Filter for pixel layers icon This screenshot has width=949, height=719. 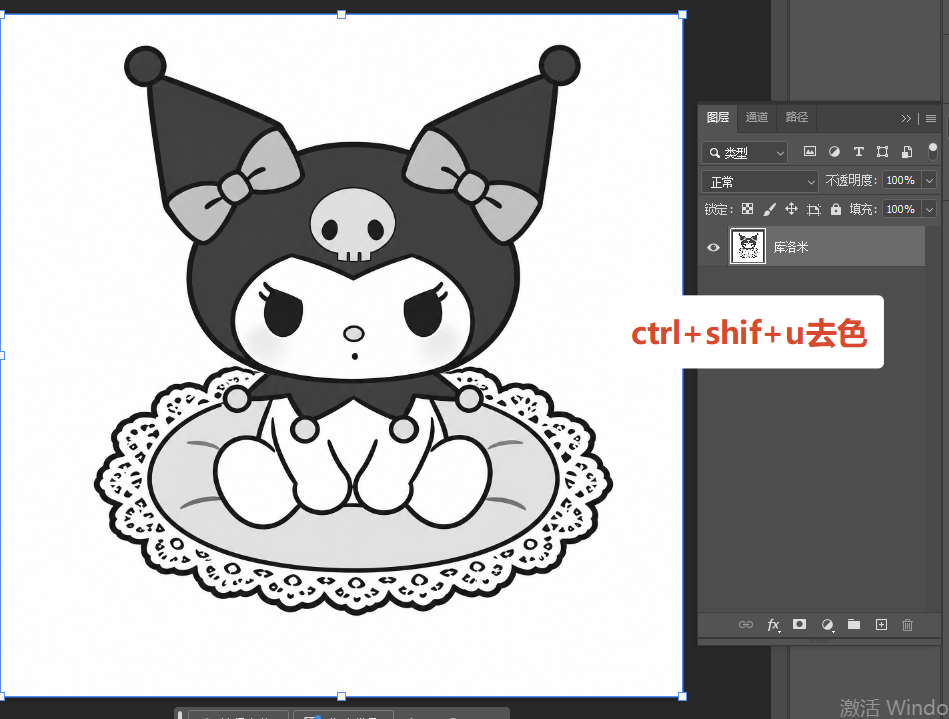pyautogui.click(x=810, y=151)
